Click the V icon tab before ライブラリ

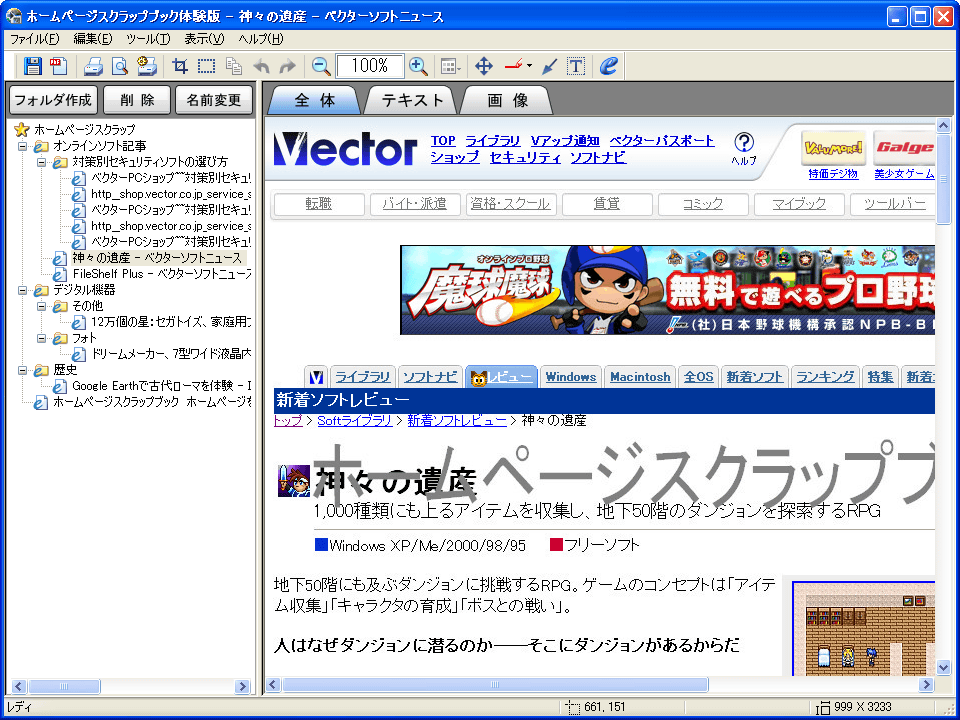tap(316, 377)
